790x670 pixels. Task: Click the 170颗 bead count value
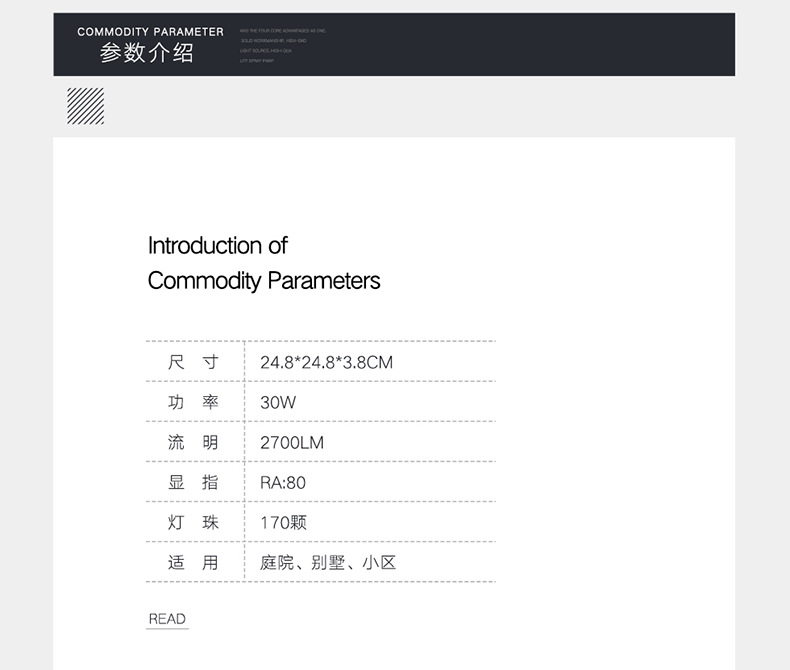click(283, 522)
